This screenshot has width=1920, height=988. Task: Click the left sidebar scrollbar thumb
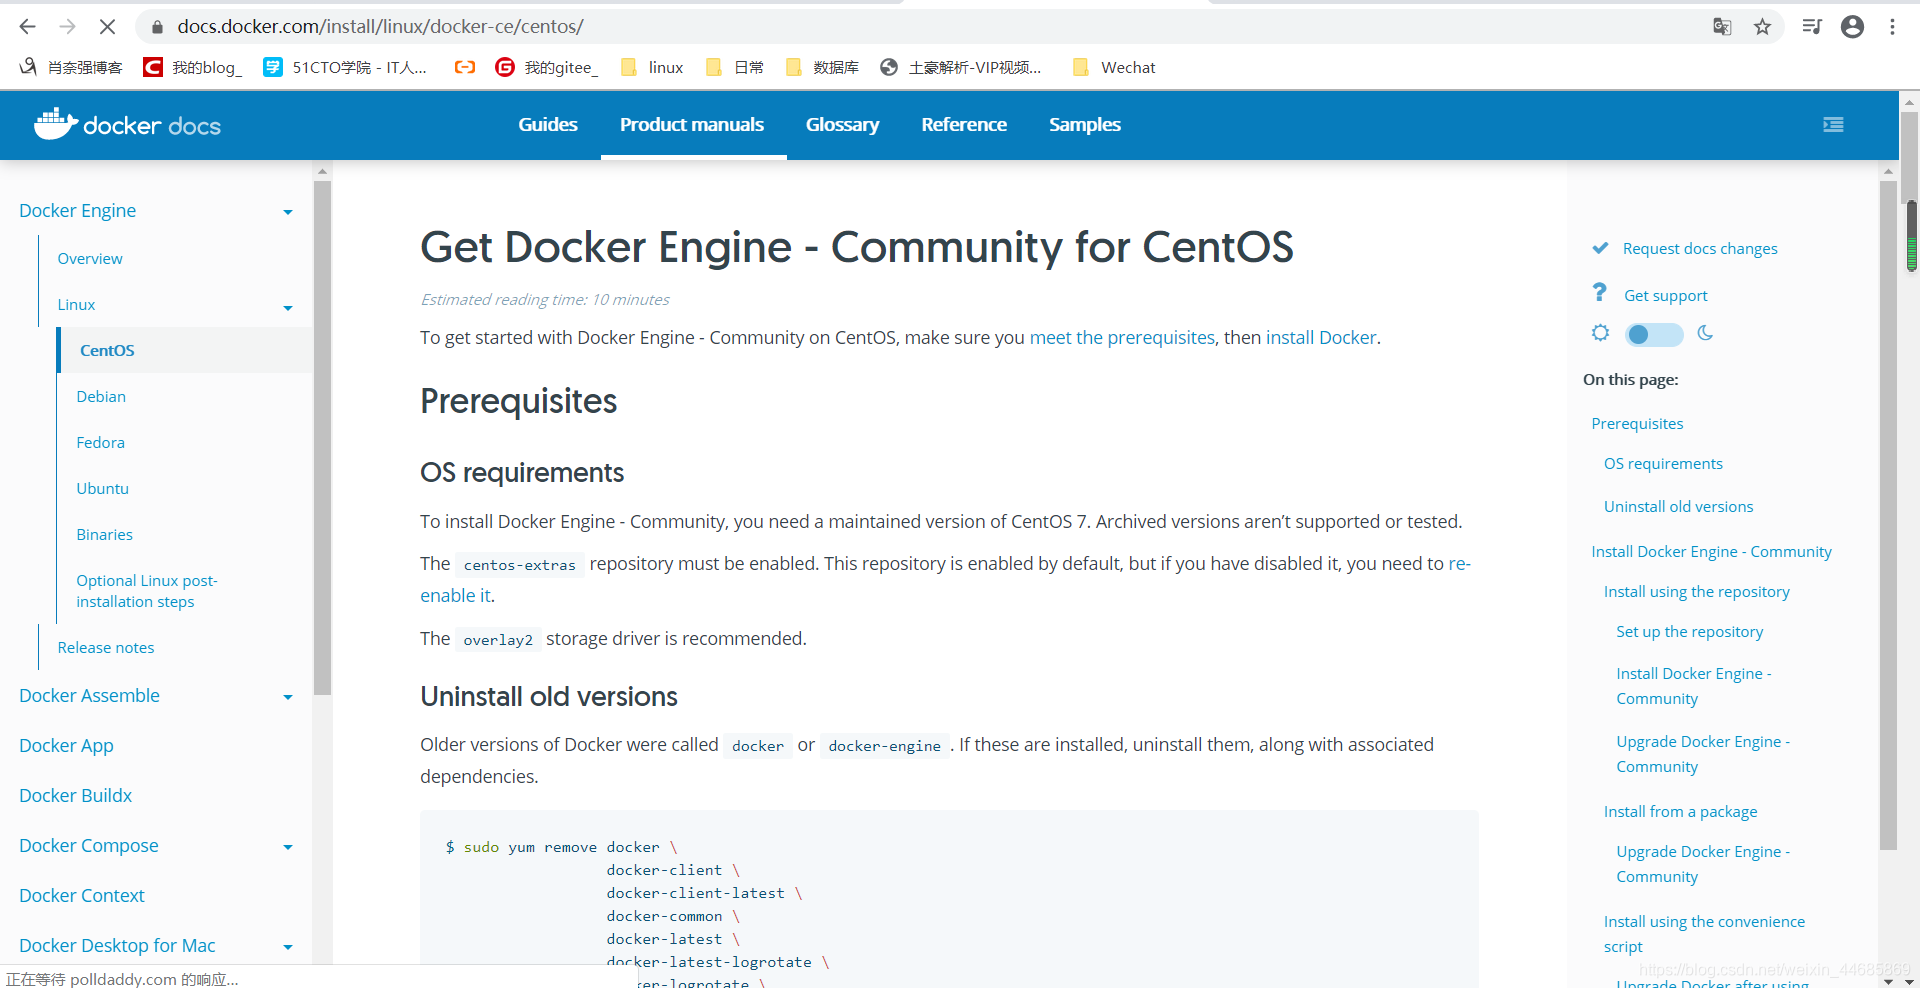[322, 437]
